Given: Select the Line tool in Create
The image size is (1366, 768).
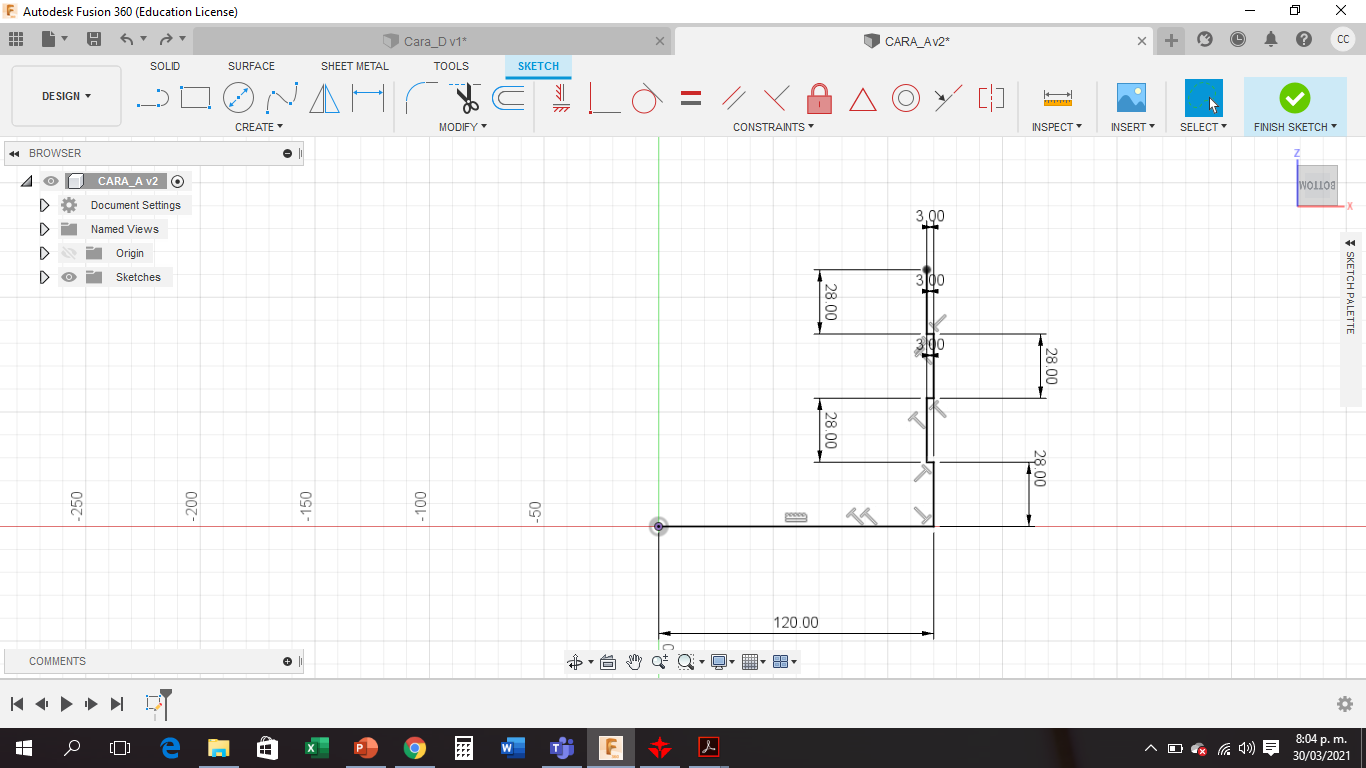Looking at the screenshot, I should click(x=153, y=98).
